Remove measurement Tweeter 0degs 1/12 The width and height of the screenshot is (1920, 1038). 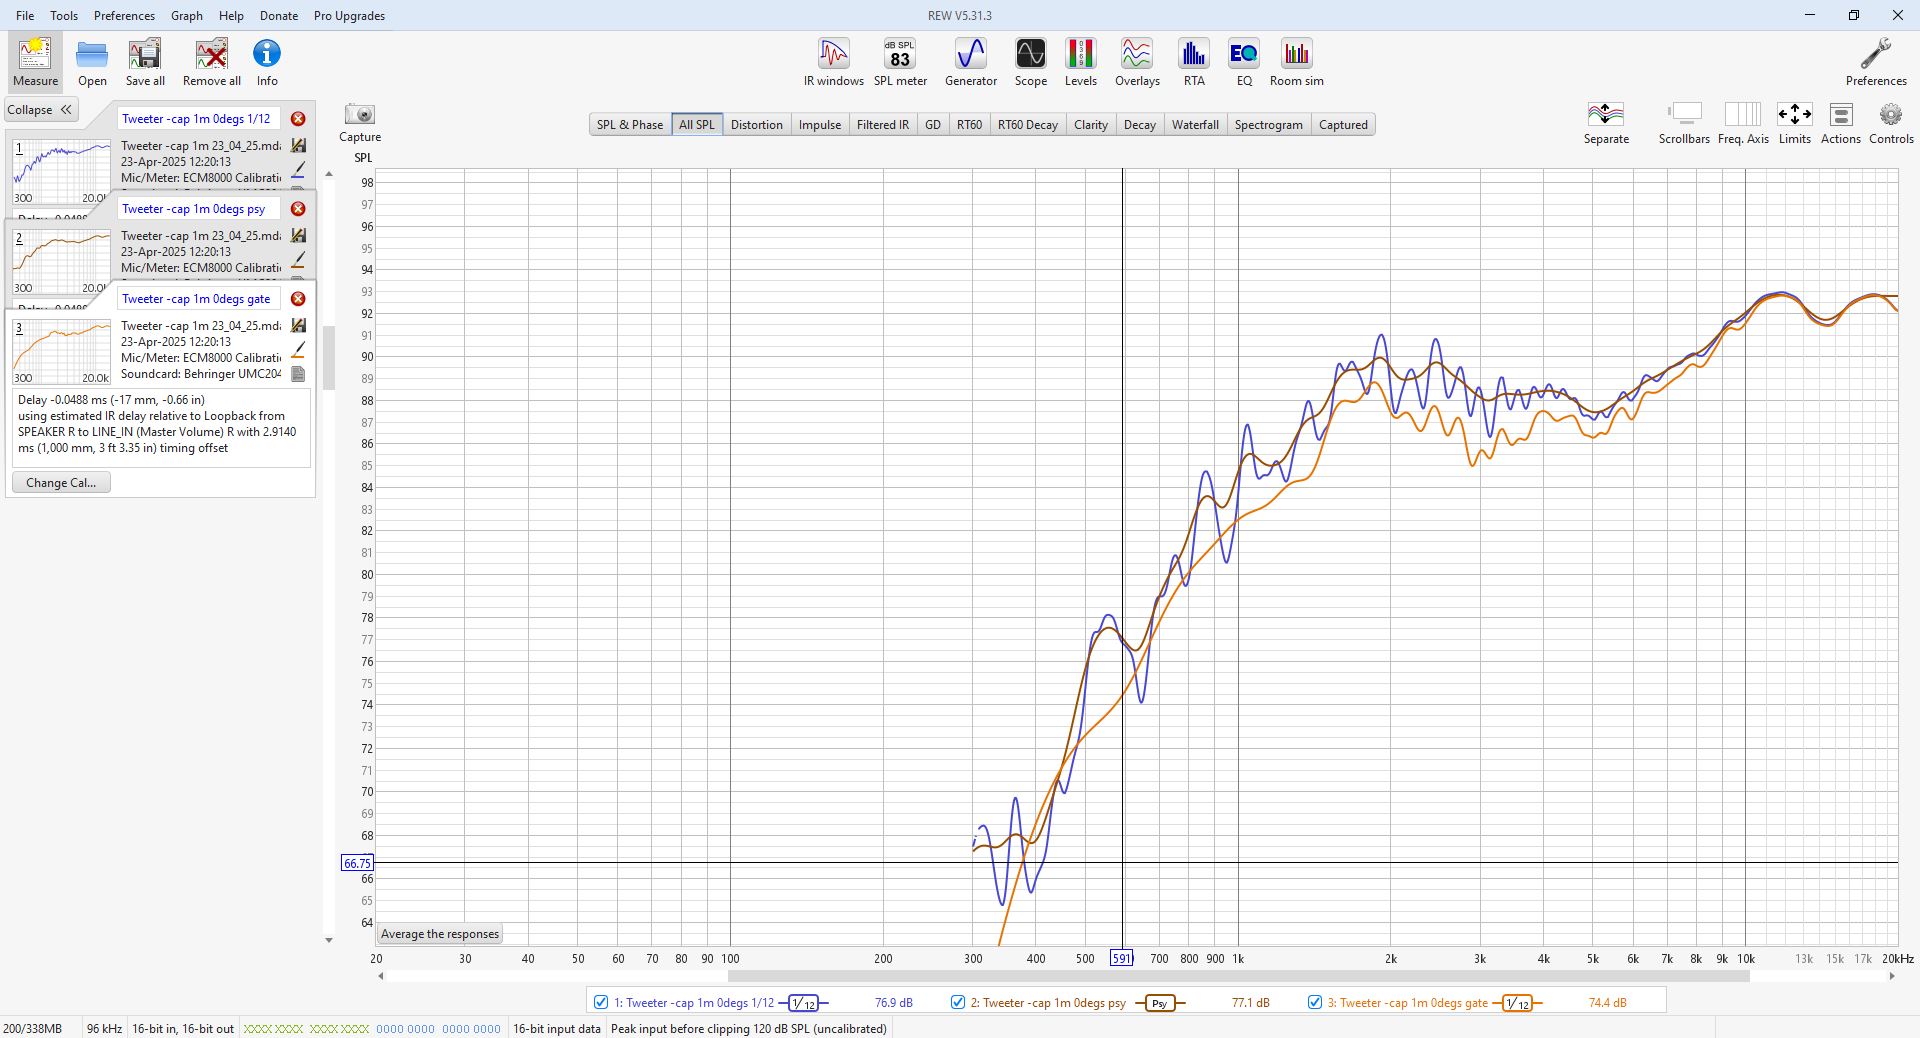pos(298,119)
